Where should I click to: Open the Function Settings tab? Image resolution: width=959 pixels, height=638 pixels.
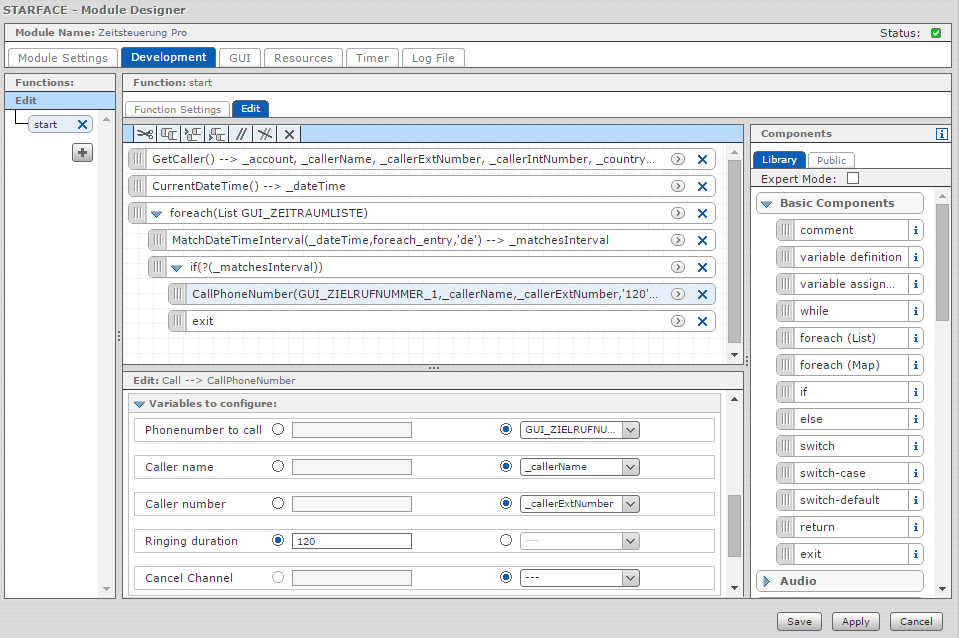pyautogui.click(x=178, y=109)
